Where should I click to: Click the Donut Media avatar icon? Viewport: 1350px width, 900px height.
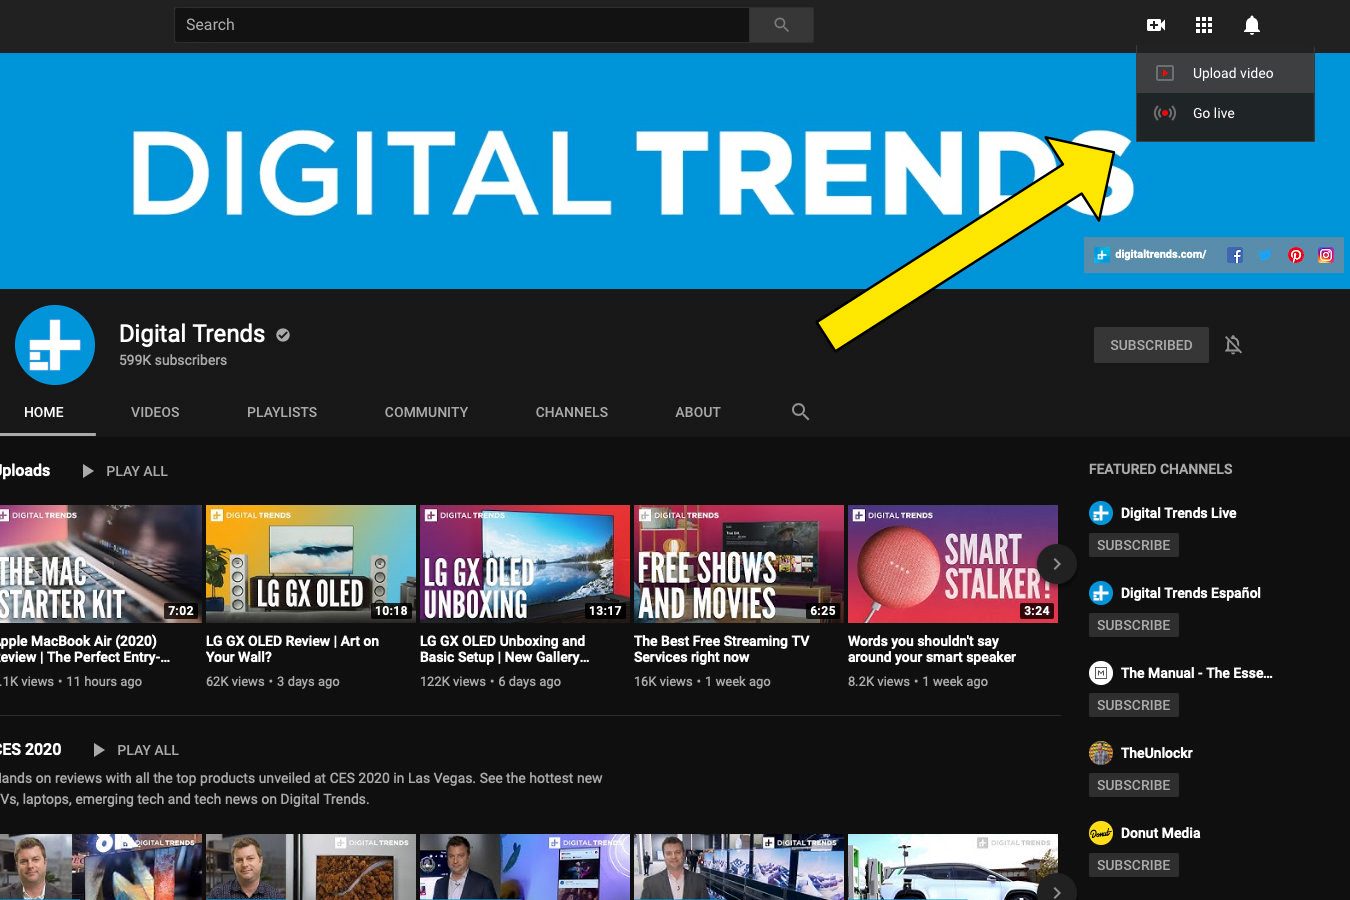[x=1101, y=833]
